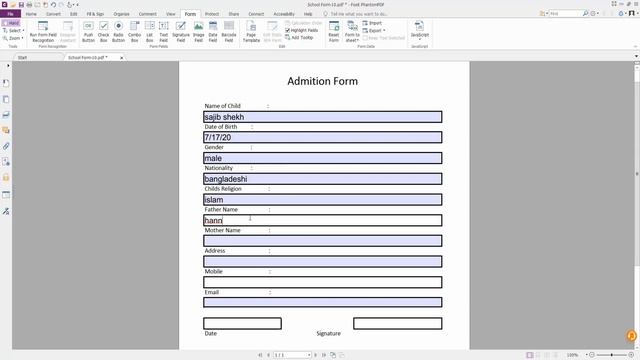The height and width of the screenshot is (360, 640).
Task: Click the Print icon in quick access toolbar
Action: coord(29,4)
